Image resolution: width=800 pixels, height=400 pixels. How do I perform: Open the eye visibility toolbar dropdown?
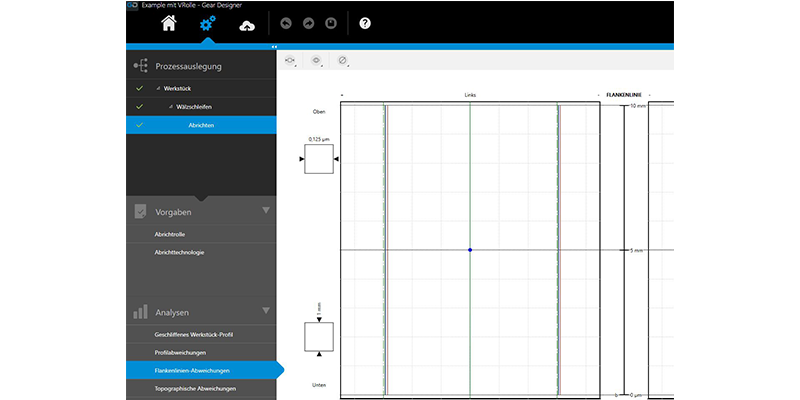point(316,60)
